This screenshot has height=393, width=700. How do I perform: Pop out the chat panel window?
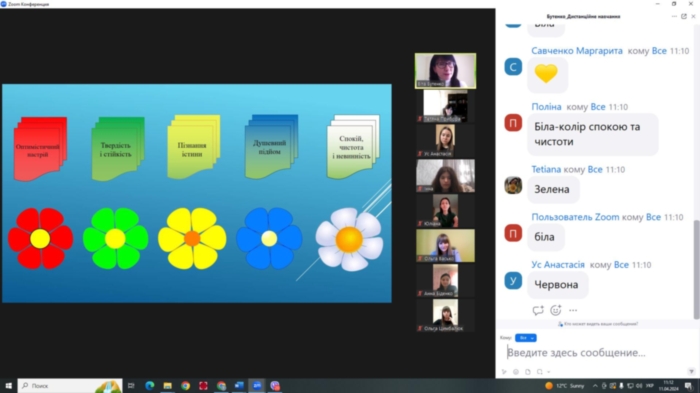[x=684, y=16]
